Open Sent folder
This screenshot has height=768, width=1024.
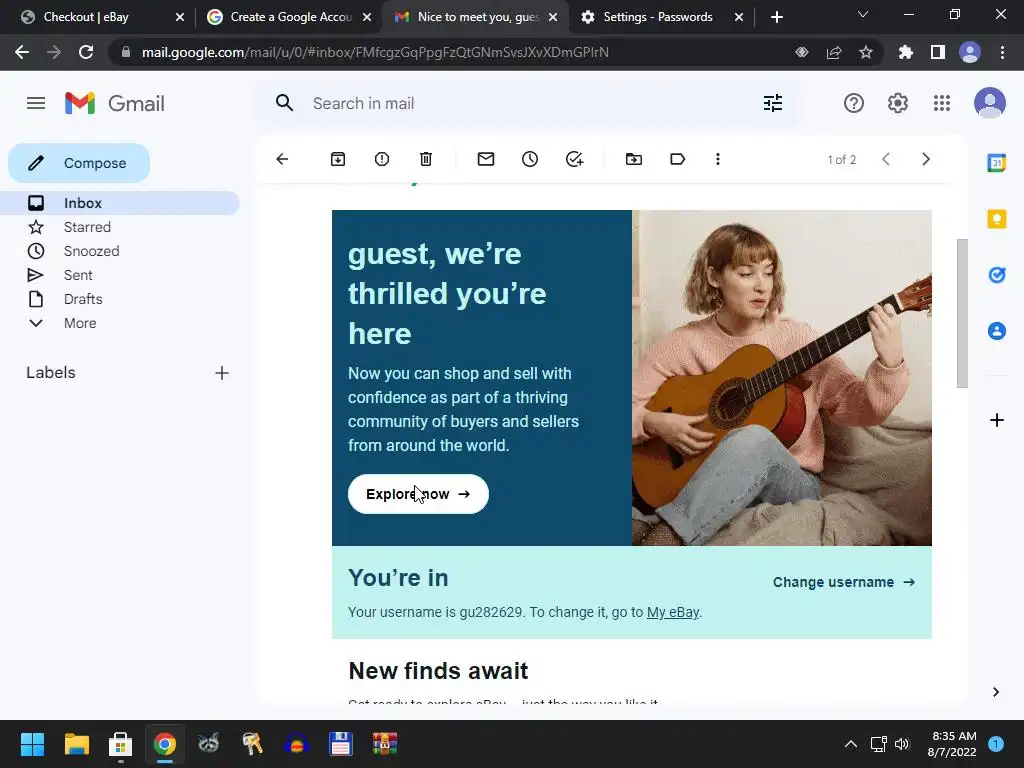(120, 276)
